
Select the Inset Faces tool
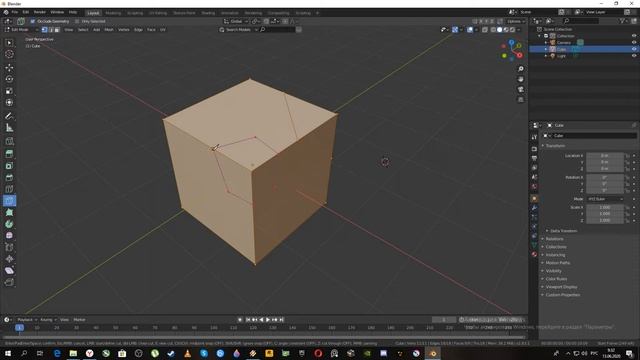coord(9,166)
